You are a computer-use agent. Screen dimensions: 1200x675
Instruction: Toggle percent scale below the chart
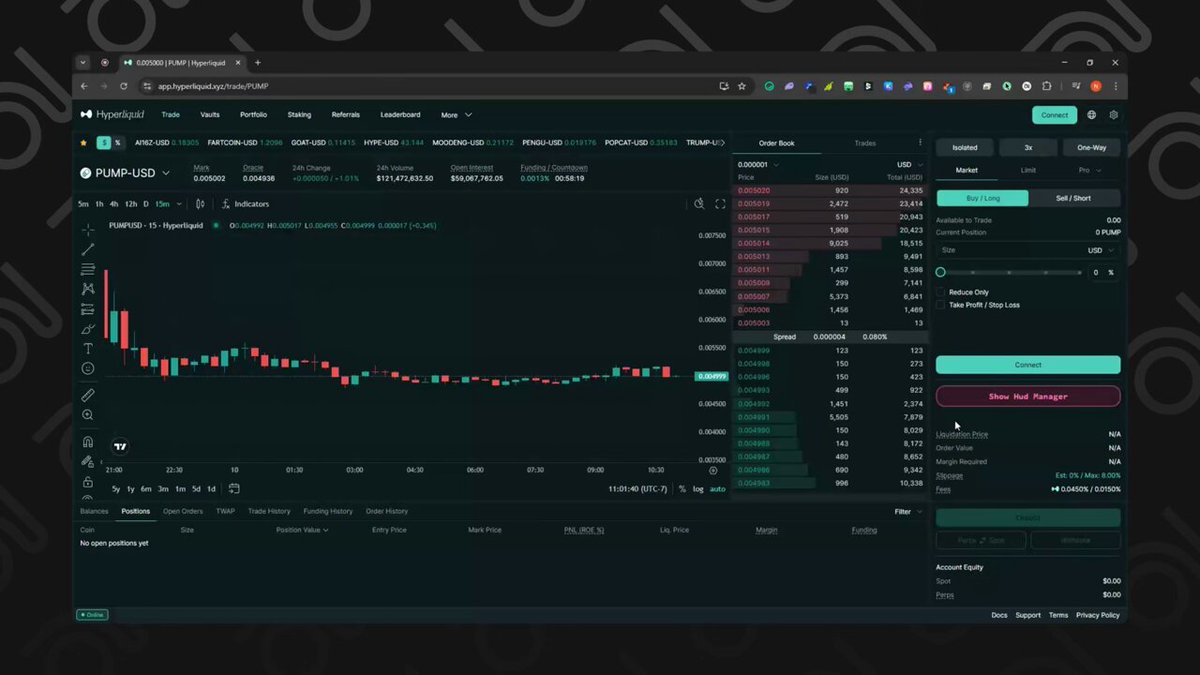[x=682, y=489]
